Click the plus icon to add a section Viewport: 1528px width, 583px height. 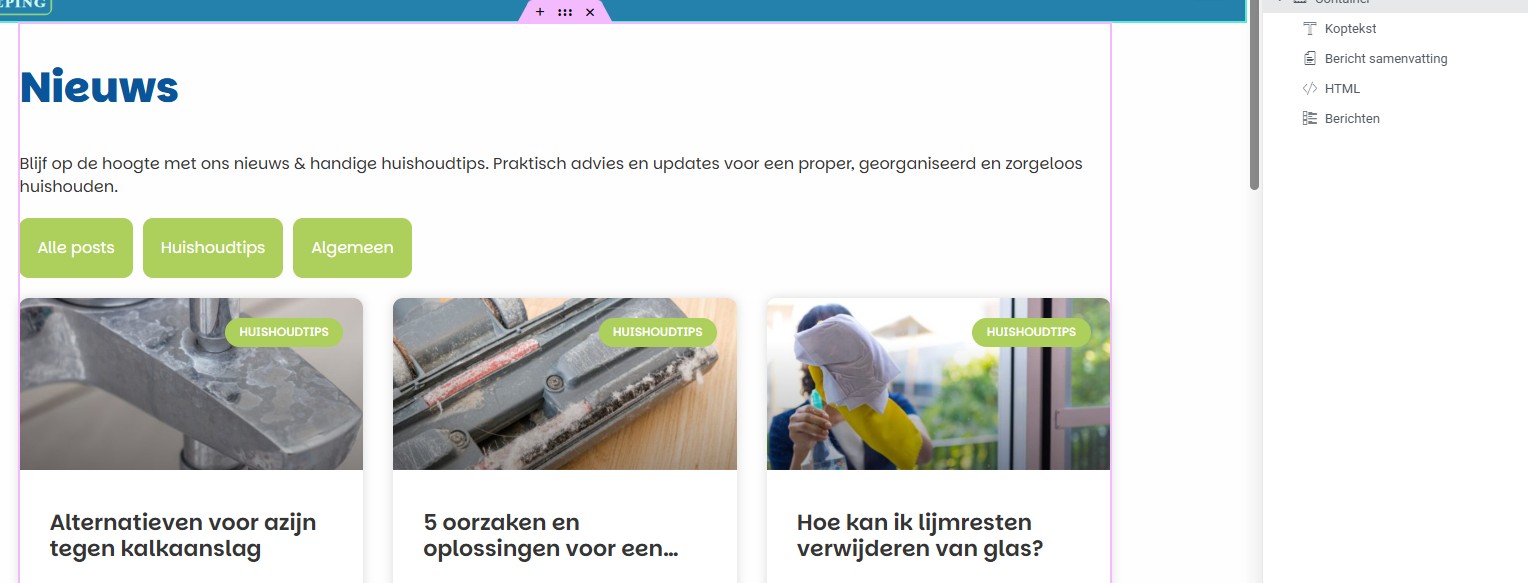[540, 12]
